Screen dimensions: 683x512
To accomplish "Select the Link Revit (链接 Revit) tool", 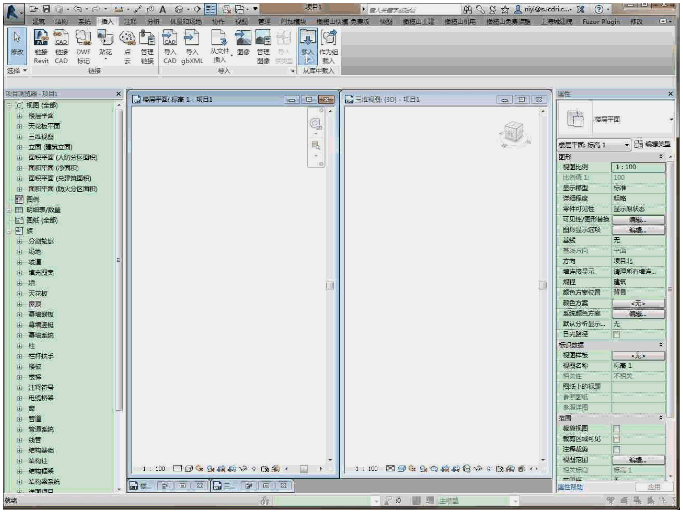I will point(41,47).
